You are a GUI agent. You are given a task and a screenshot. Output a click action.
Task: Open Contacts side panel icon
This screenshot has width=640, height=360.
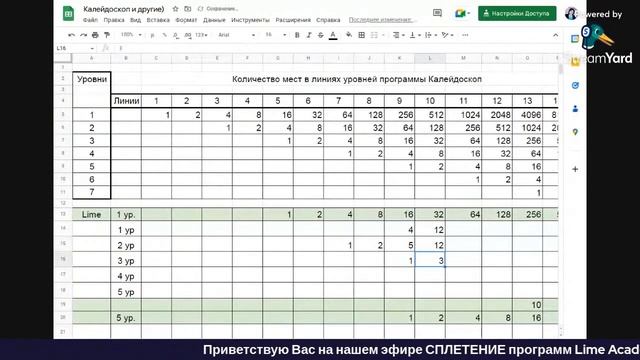575,109
